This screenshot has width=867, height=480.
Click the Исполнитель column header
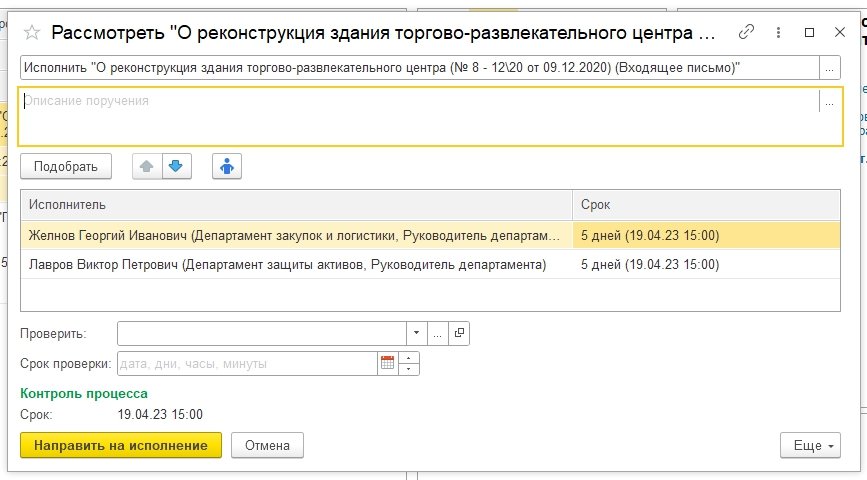coord(296,205)
